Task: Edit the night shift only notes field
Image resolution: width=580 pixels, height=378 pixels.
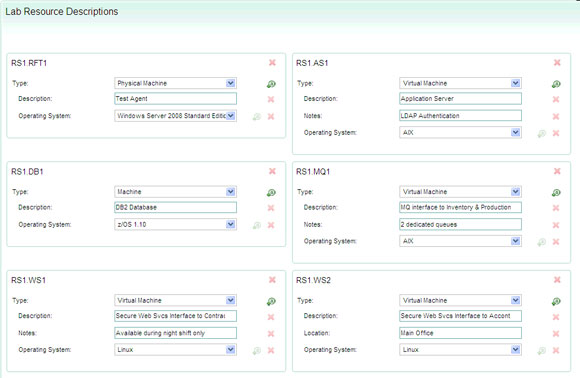Action: pos(175,333)
